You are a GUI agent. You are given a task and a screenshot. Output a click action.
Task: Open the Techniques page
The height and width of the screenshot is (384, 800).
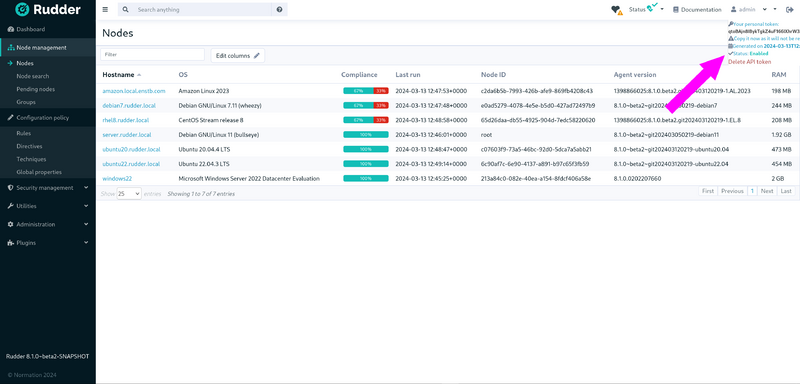tap(31, 159)
